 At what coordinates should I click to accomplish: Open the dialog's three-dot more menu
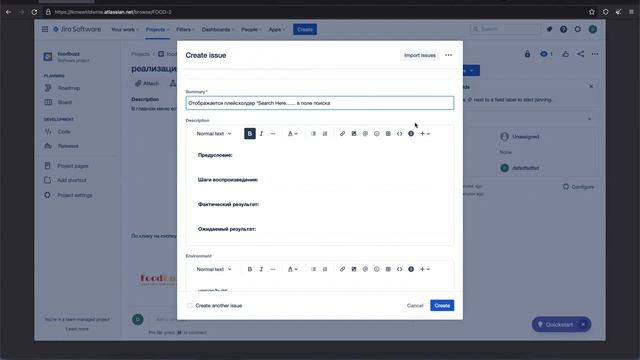[449, 55]
